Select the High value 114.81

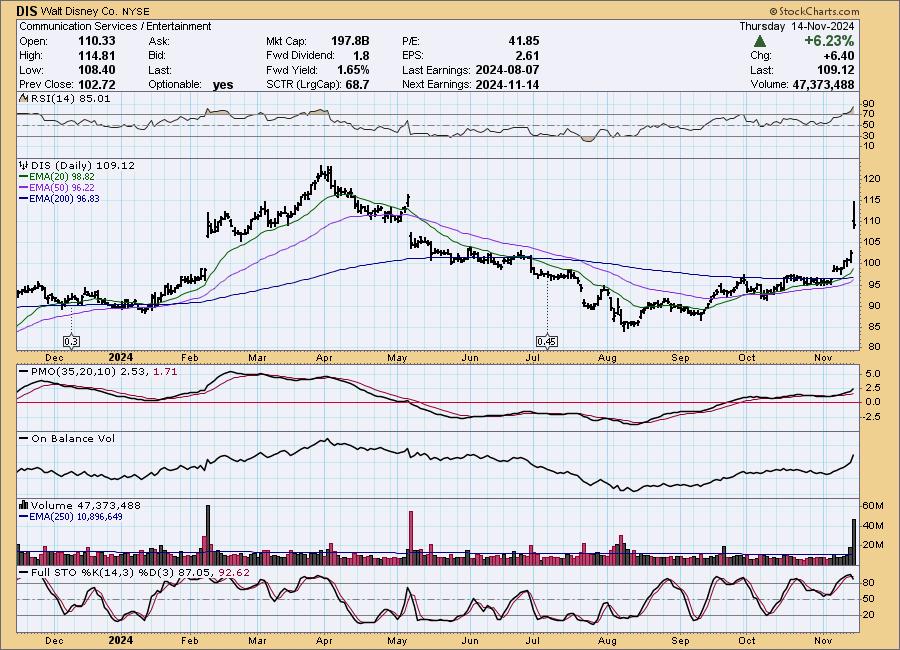96,55
